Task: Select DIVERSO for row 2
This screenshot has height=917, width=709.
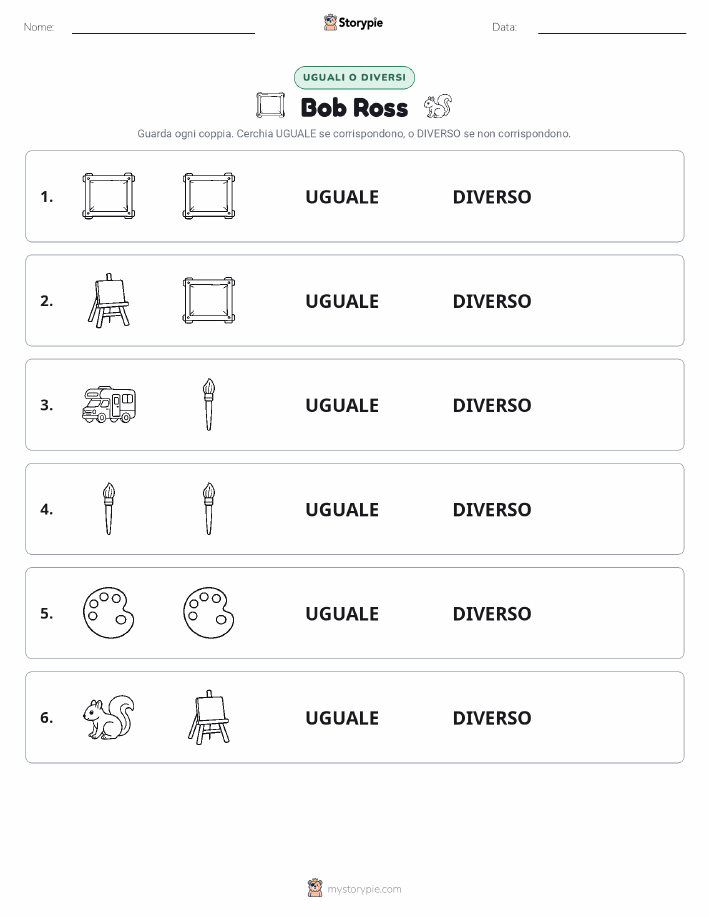Action: coord(492,301)
